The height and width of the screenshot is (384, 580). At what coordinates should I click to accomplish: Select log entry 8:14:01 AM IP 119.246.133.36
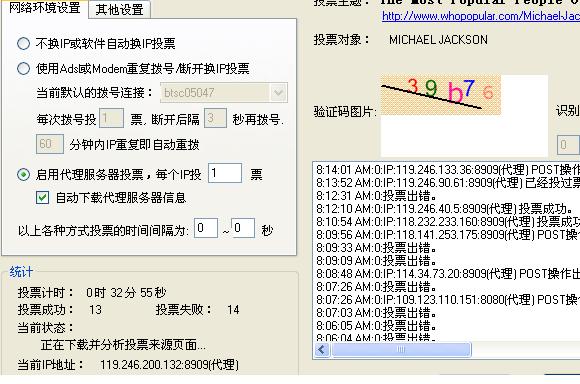tap(448, 170)
